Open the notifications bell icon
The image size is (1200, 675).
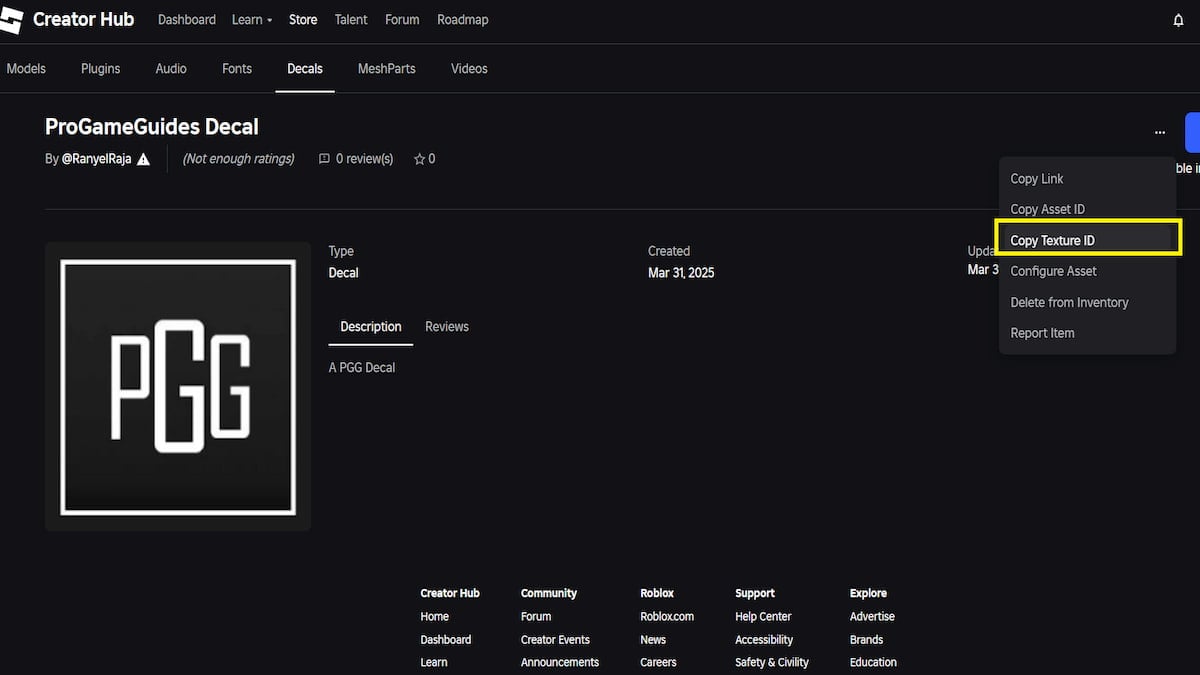click(1178, 21)
